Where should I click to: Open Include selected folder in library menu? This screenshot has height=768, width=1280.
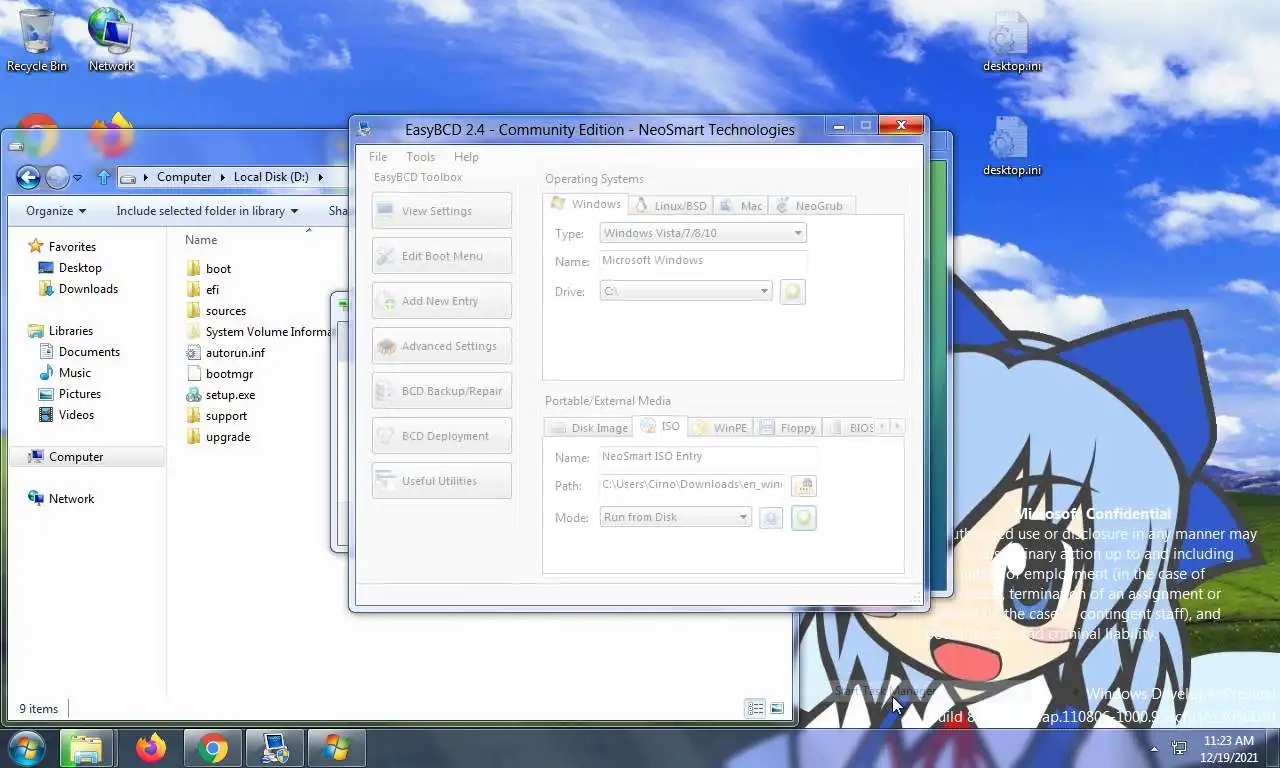point(207,211)
